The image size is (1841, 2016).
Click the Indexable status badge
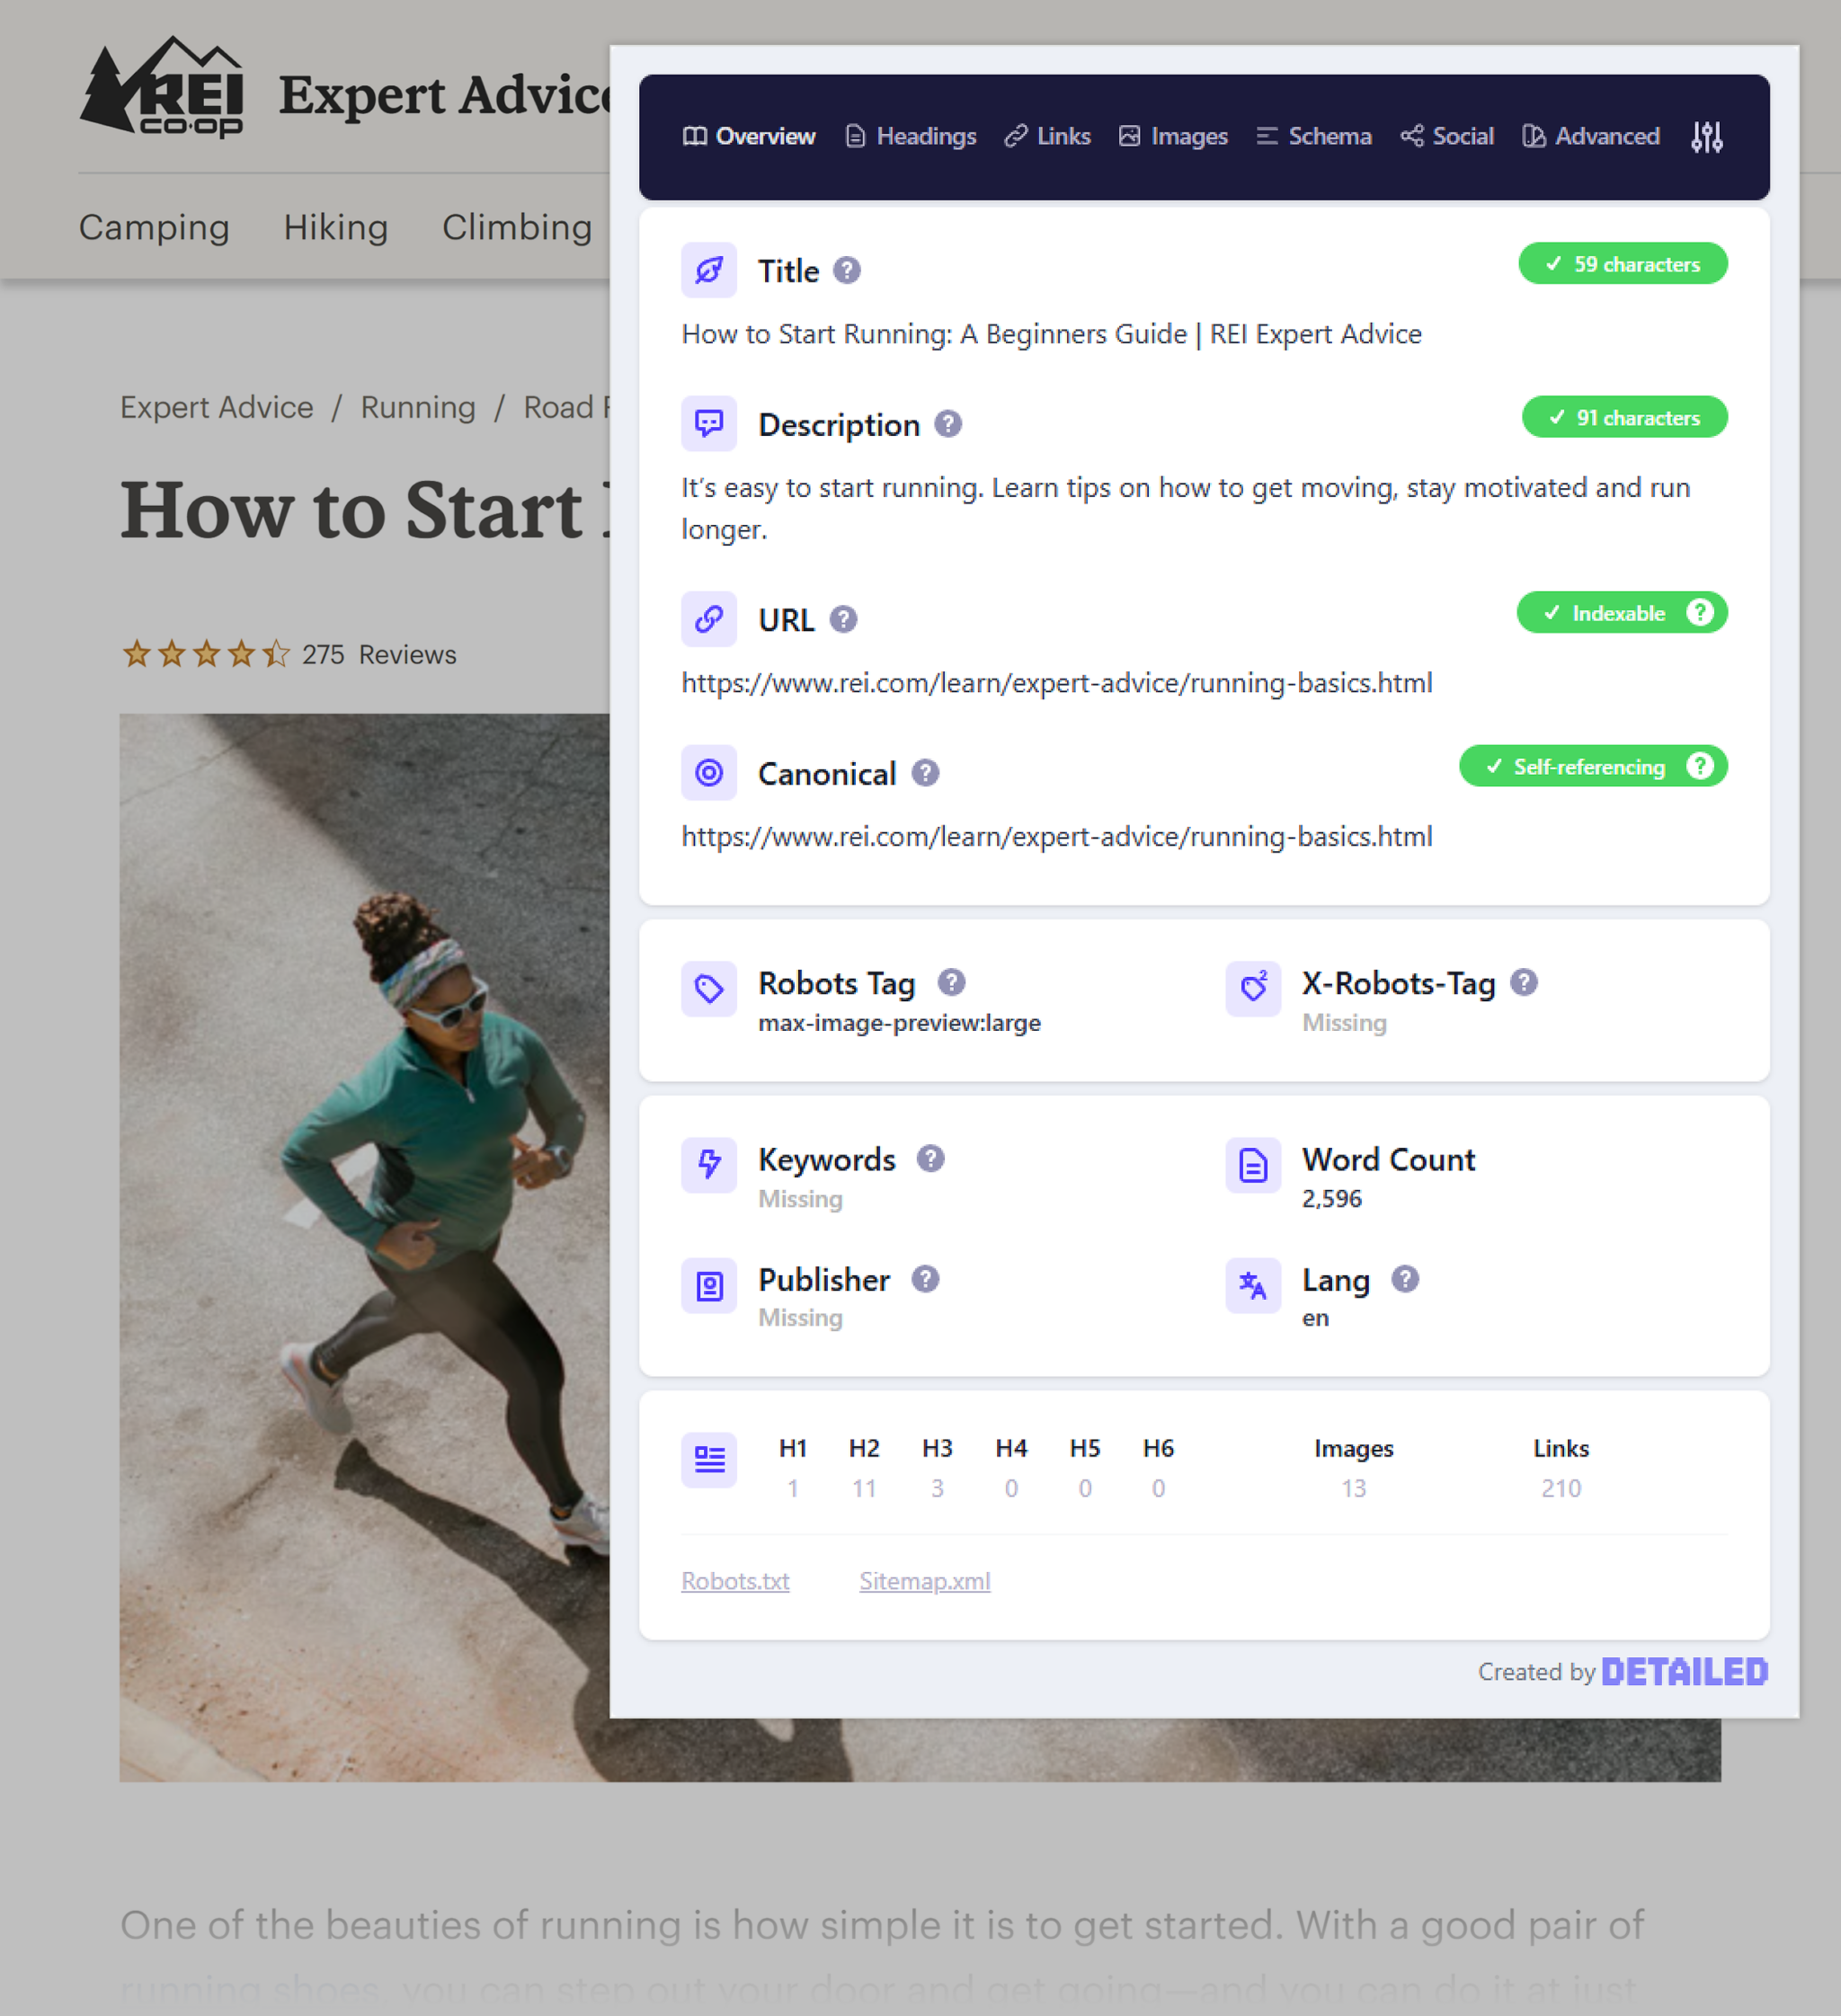point(1616,613)
